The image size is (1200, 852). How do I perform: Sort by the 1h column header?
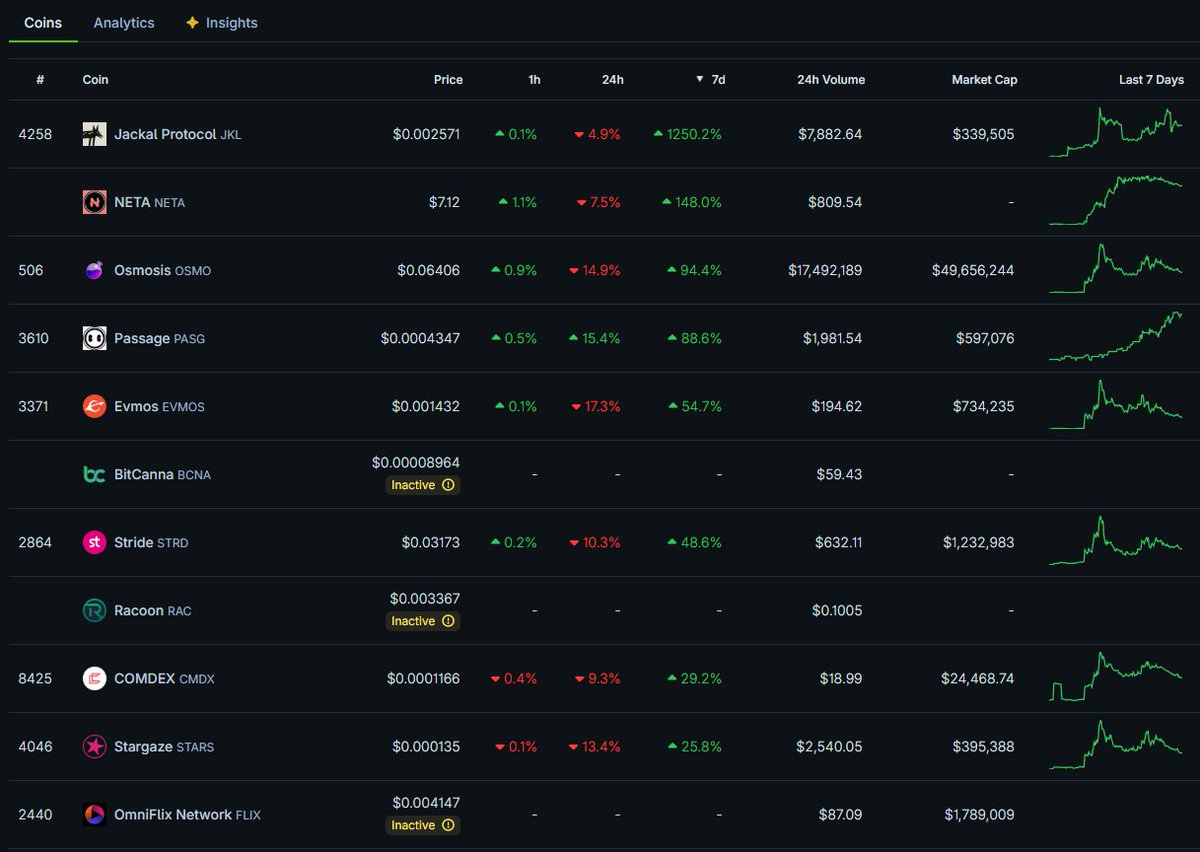coord(534,79)
